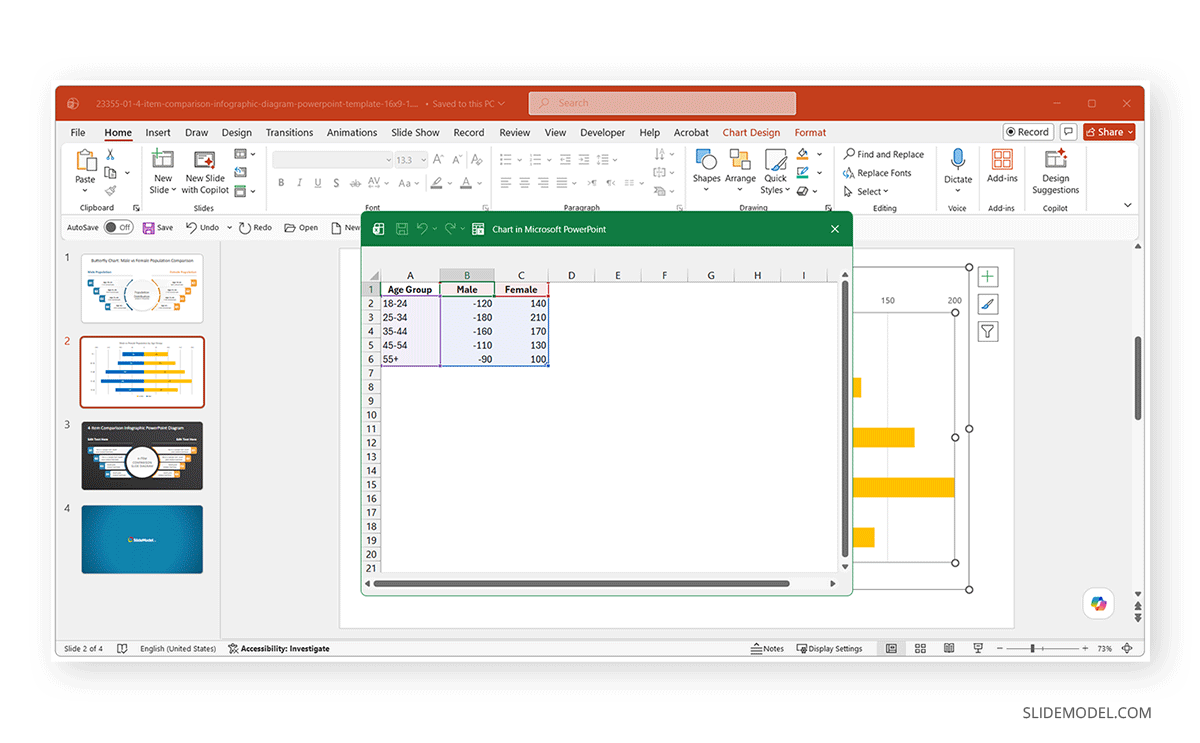The image size is (1200, 743).
Task: Expand the font size dropdown
Action: 424,160
